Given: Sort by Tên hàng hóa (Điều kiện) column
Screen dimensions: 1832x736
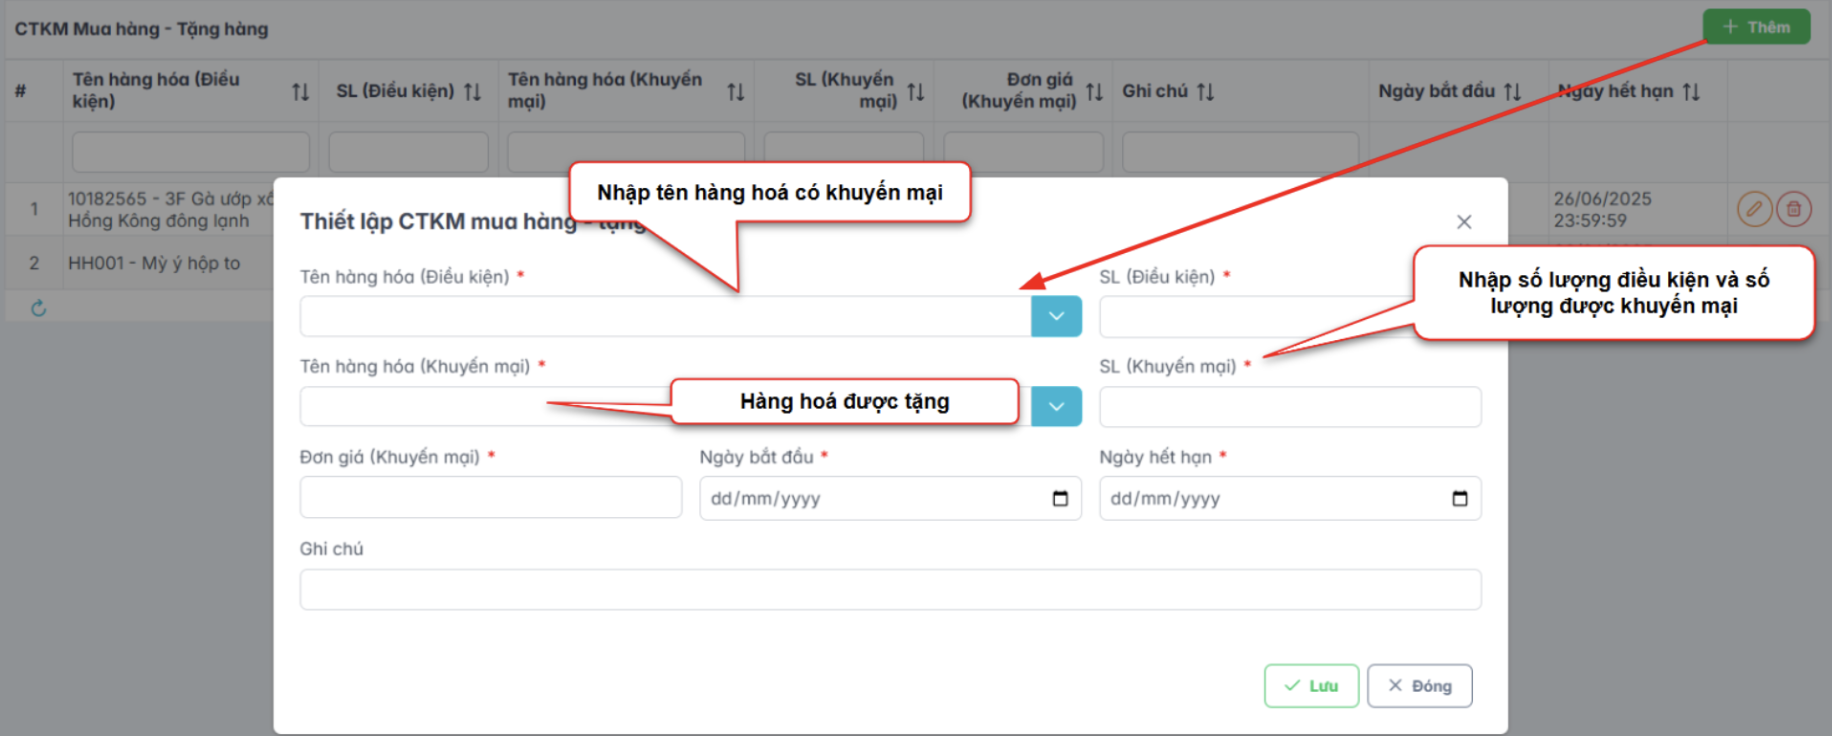Looking at the screenshot, I should point(300,92).
